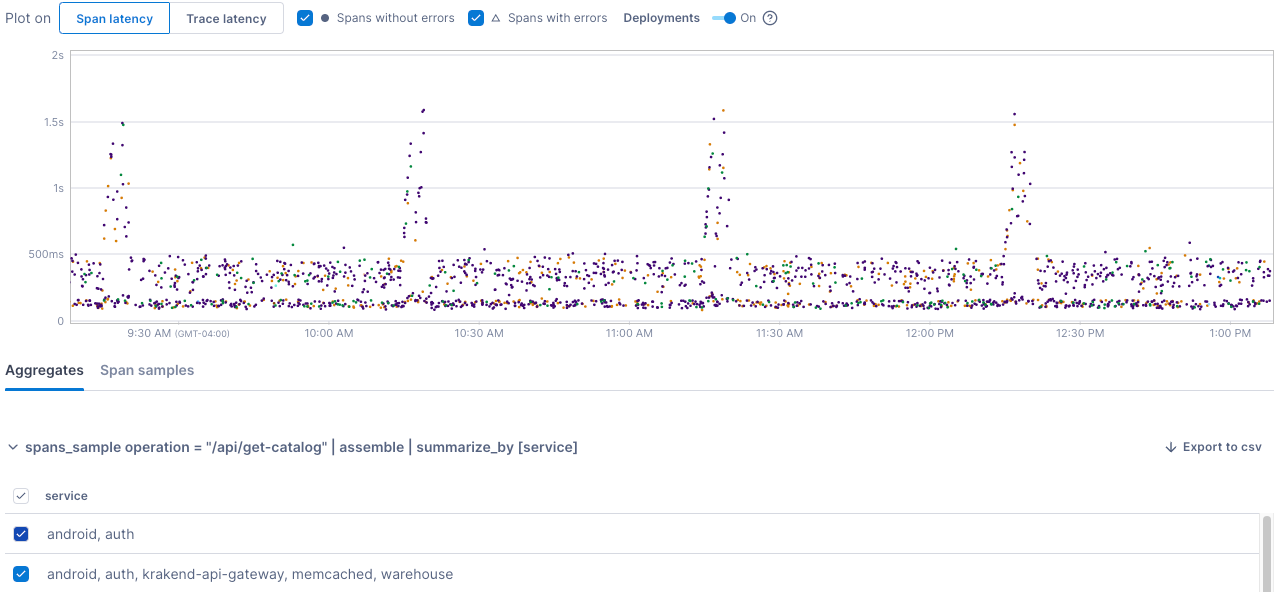Switch to the Span samples tab
The width and height of the screenshot is (1278, 592).
147,370
